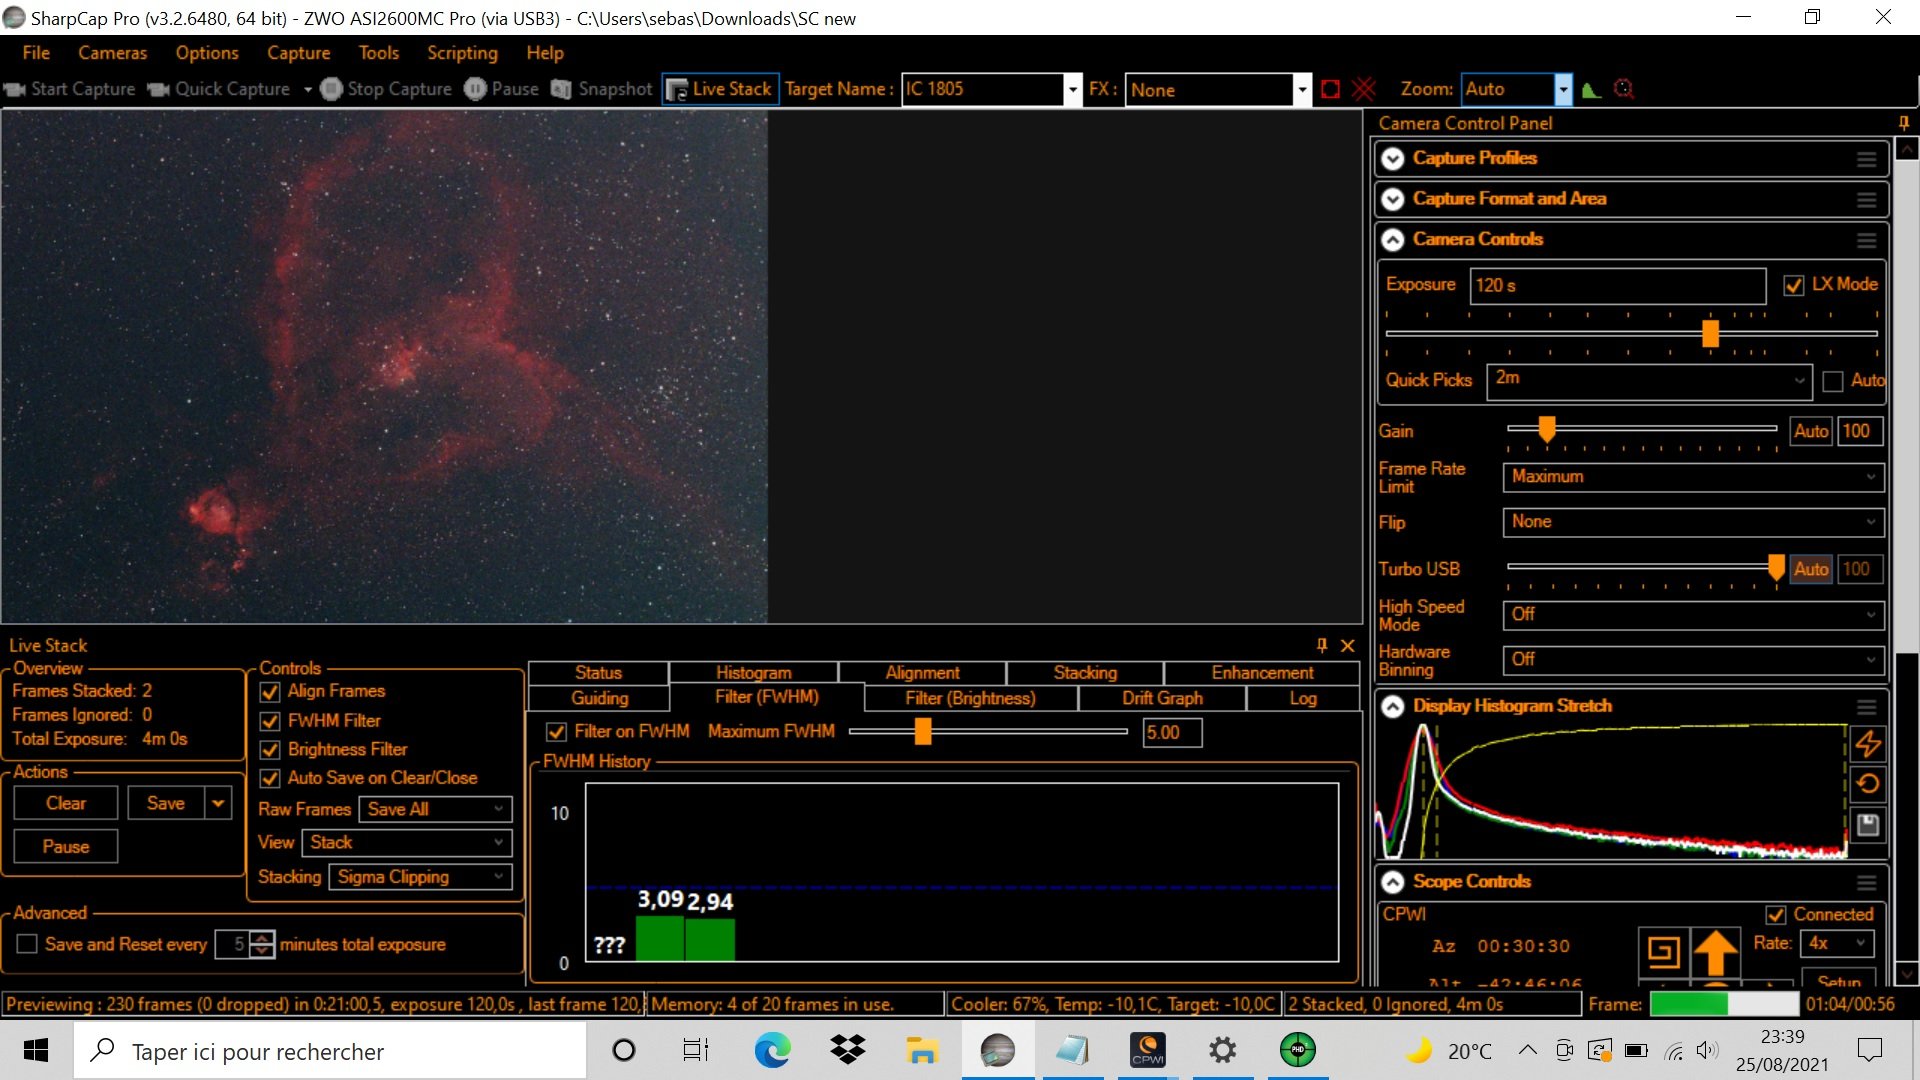Toggle Auto Save on Clear/Close

click(x=270, y=778)
